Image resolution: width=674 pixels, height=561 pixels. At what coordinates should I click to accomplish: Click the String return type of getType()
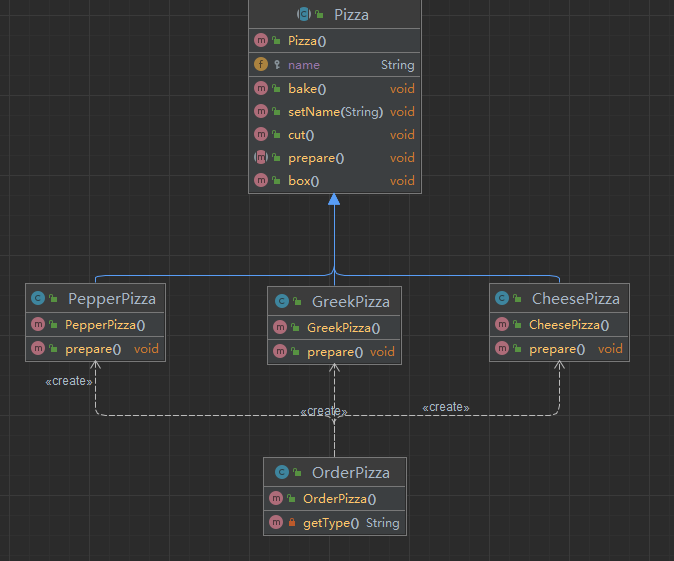(383, 523)
